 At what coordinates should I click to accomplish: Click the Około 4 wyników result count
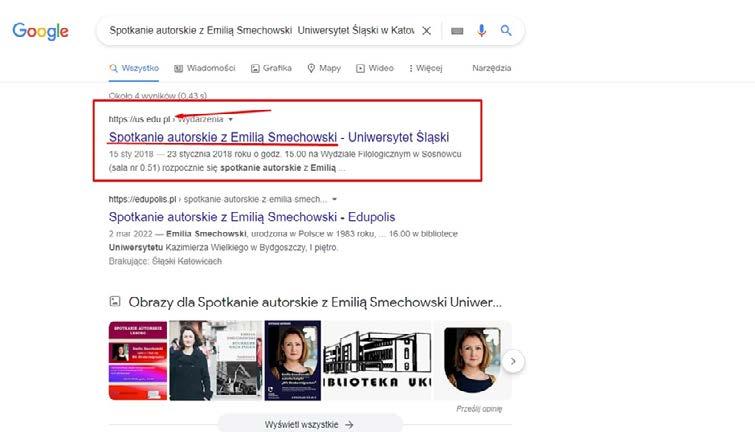(x=158, y=96)
